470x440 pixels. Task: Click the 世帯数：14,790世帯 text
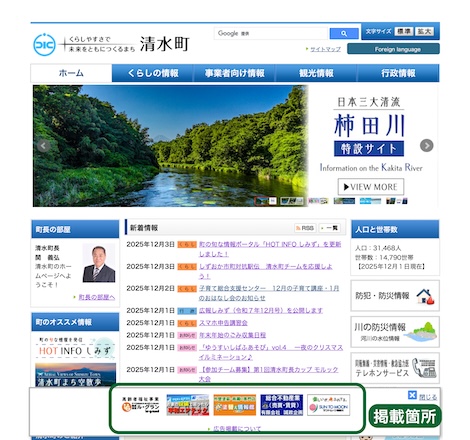(384, 257)
